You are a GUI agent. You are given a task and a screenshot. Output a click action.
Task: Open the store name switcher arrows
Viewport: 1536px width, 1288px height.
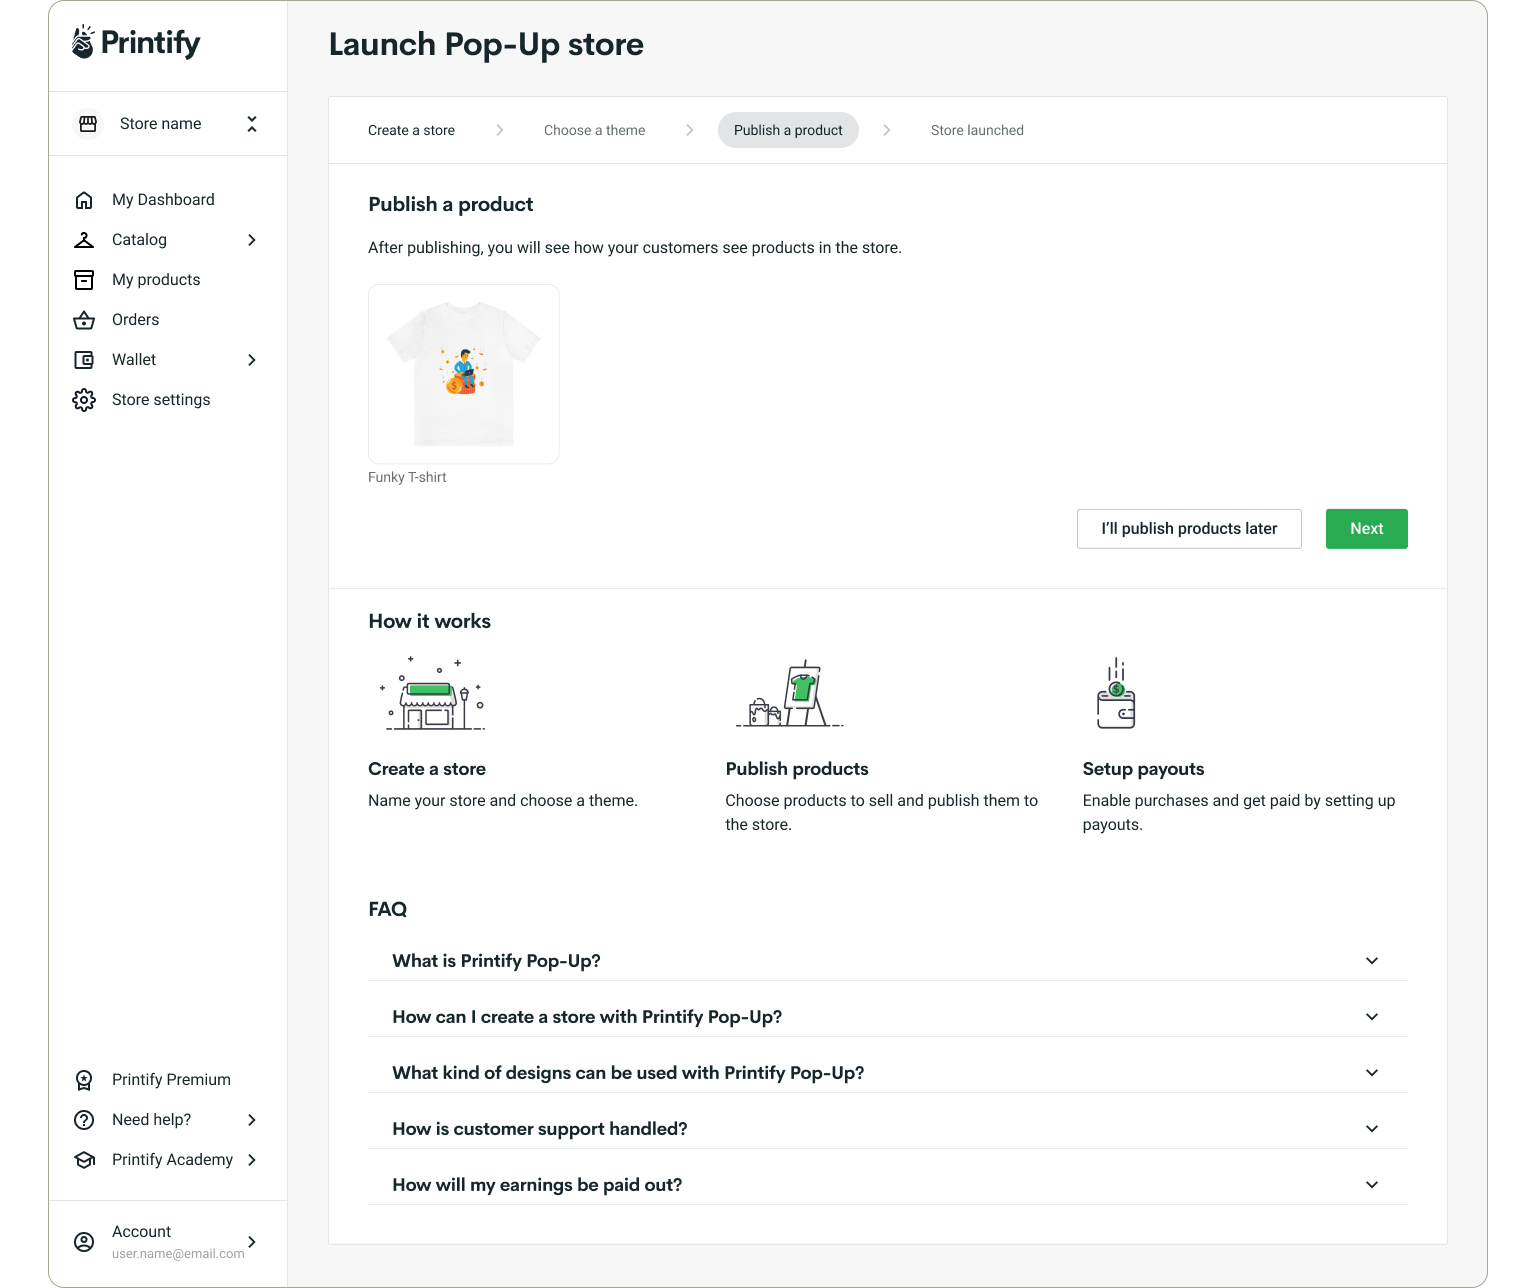click(x=252, y=123)
